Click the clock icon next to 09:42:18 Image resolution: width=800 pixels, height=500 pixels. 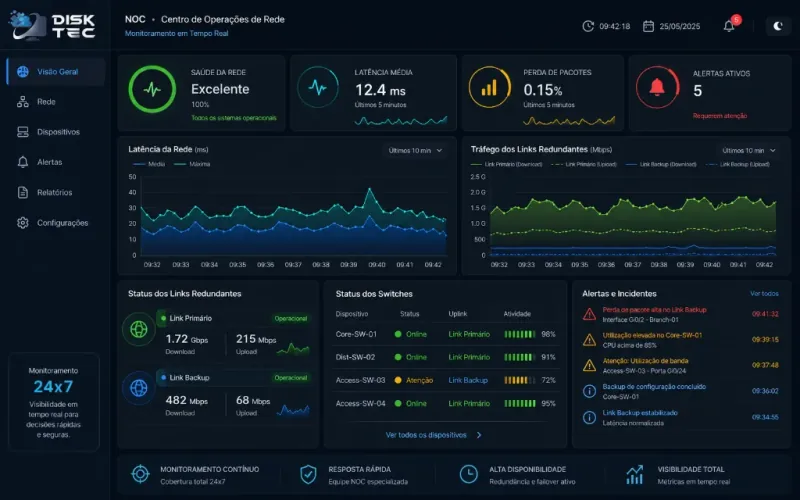click(588, 26)
